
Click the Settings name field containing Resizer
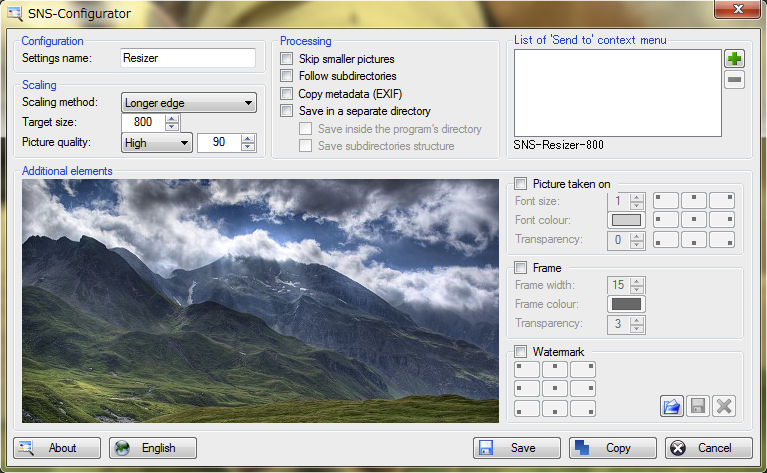tap(188, 58)
